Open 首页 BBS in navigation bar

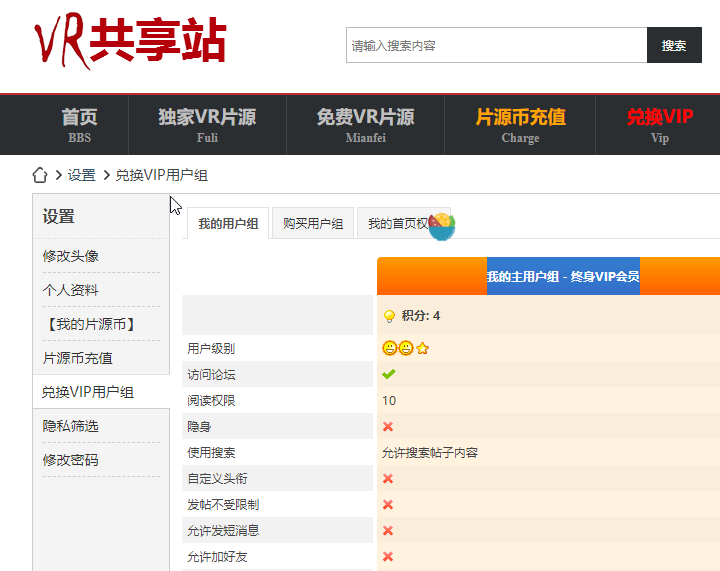tap(79, 125)
